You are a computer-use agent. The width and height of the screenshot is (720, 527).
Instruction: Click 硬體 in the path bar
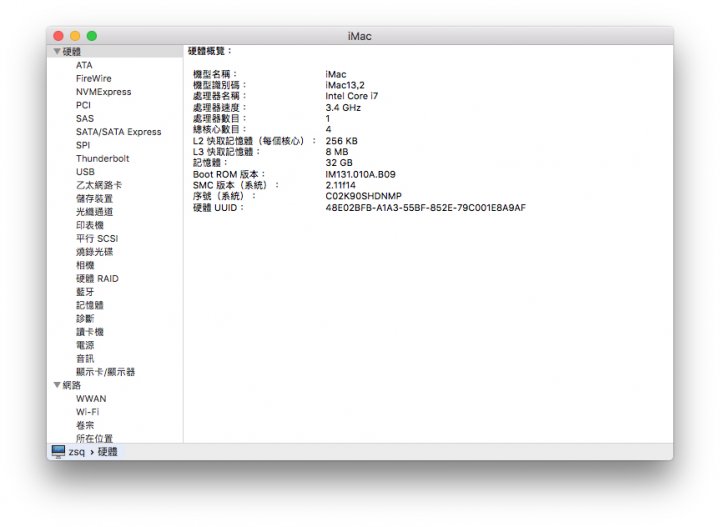[x=107, y=452]
